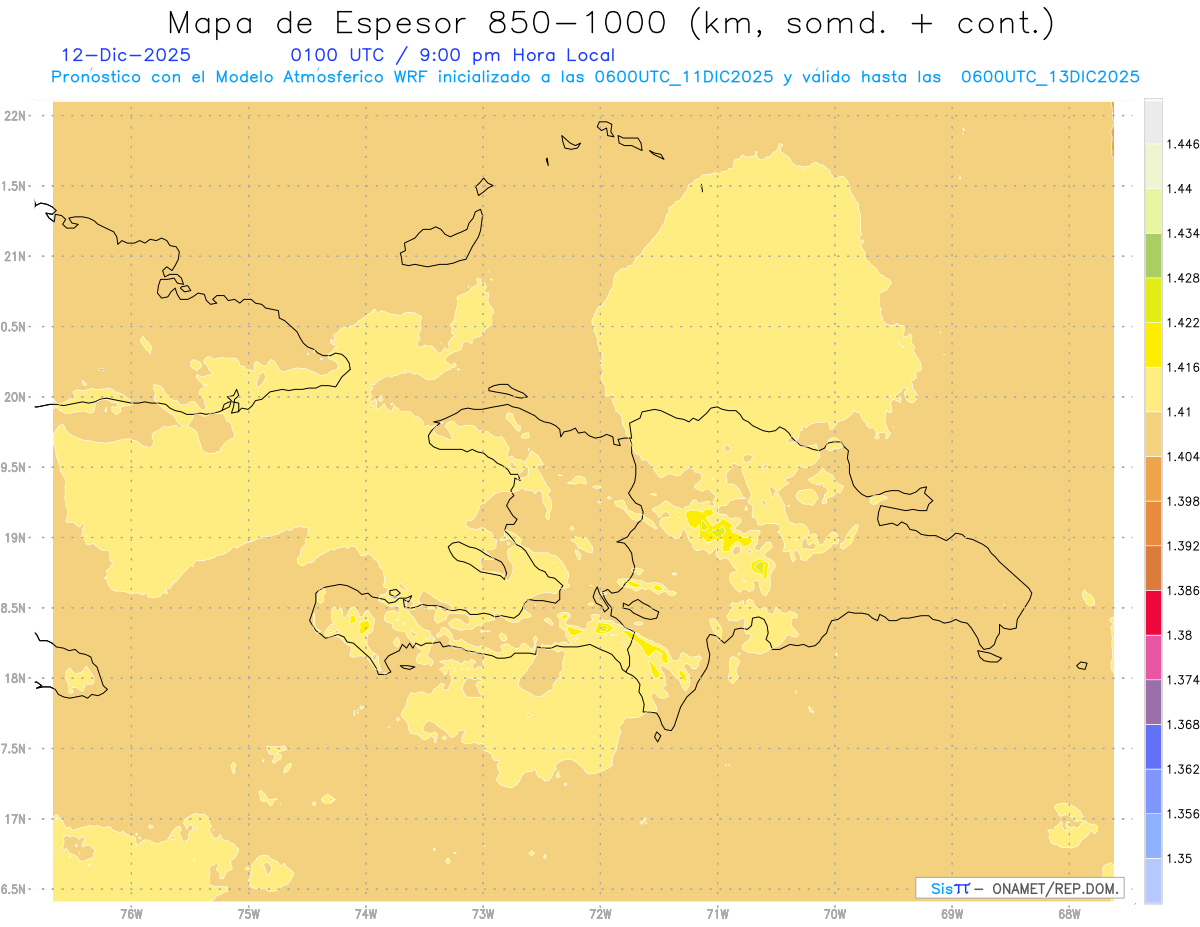Select the 1.368 legend value

[1185, 724]
